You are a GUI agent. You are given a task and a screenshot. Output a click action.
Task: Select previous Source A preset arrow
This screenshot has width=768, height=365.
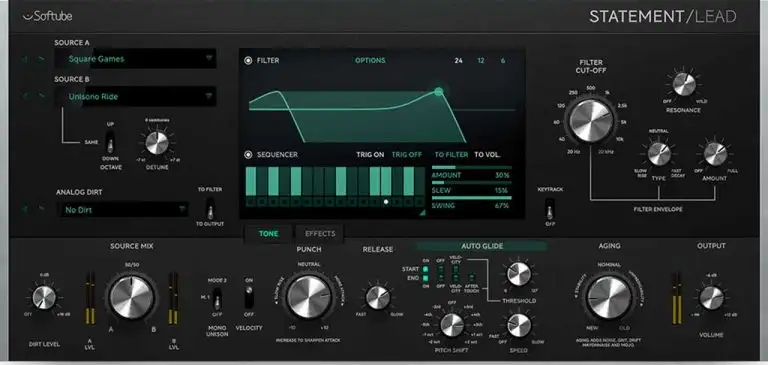pyautogui.click(x=26, y=59)
